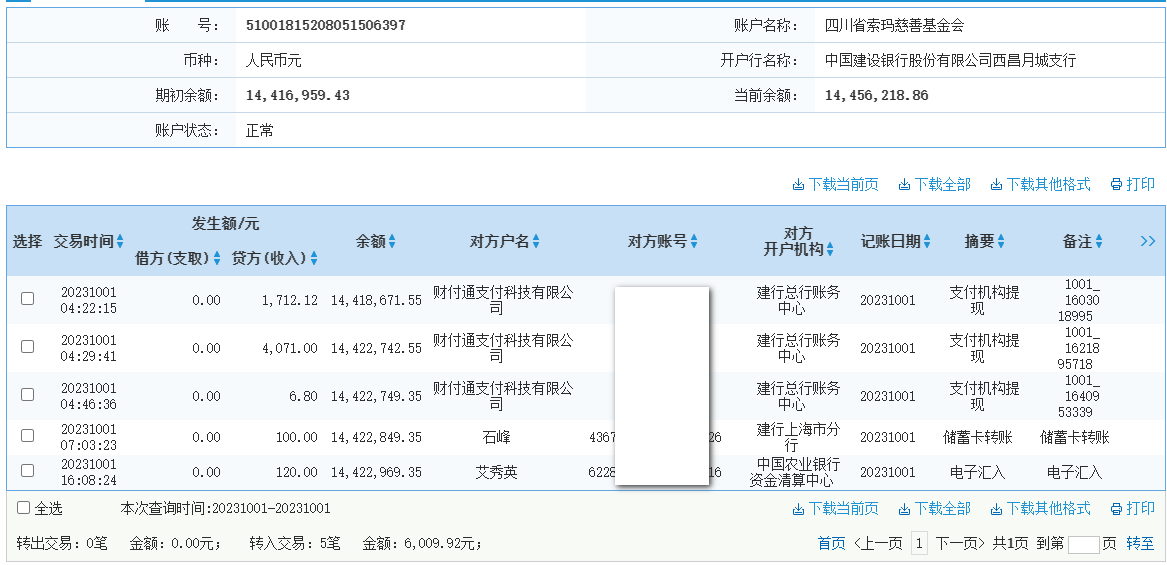Sort by 对方户名 column arrows

click(536, 242)
